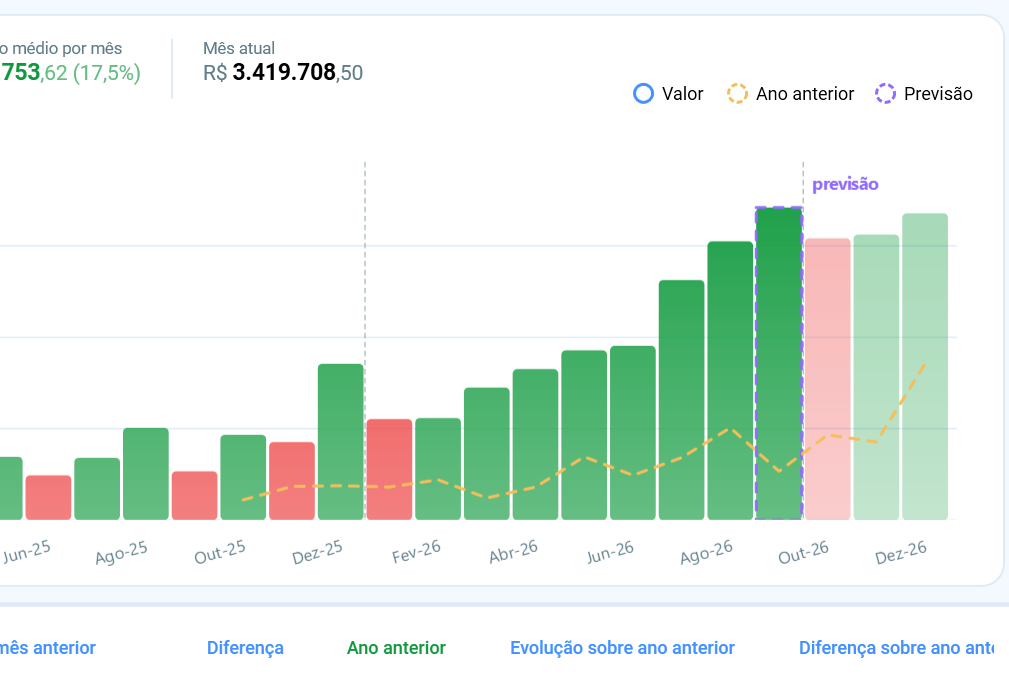The image size is (1009, 682).
Task: Click the Valor legend label
Action: 682,94
